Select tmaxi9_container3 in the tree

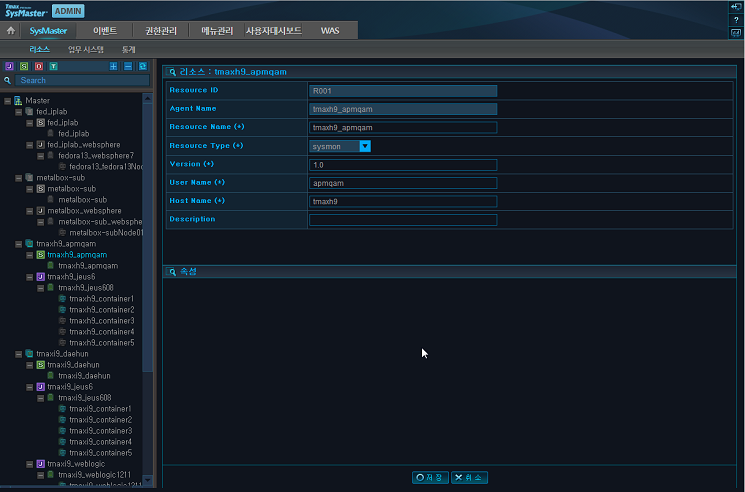coord(101,431)
